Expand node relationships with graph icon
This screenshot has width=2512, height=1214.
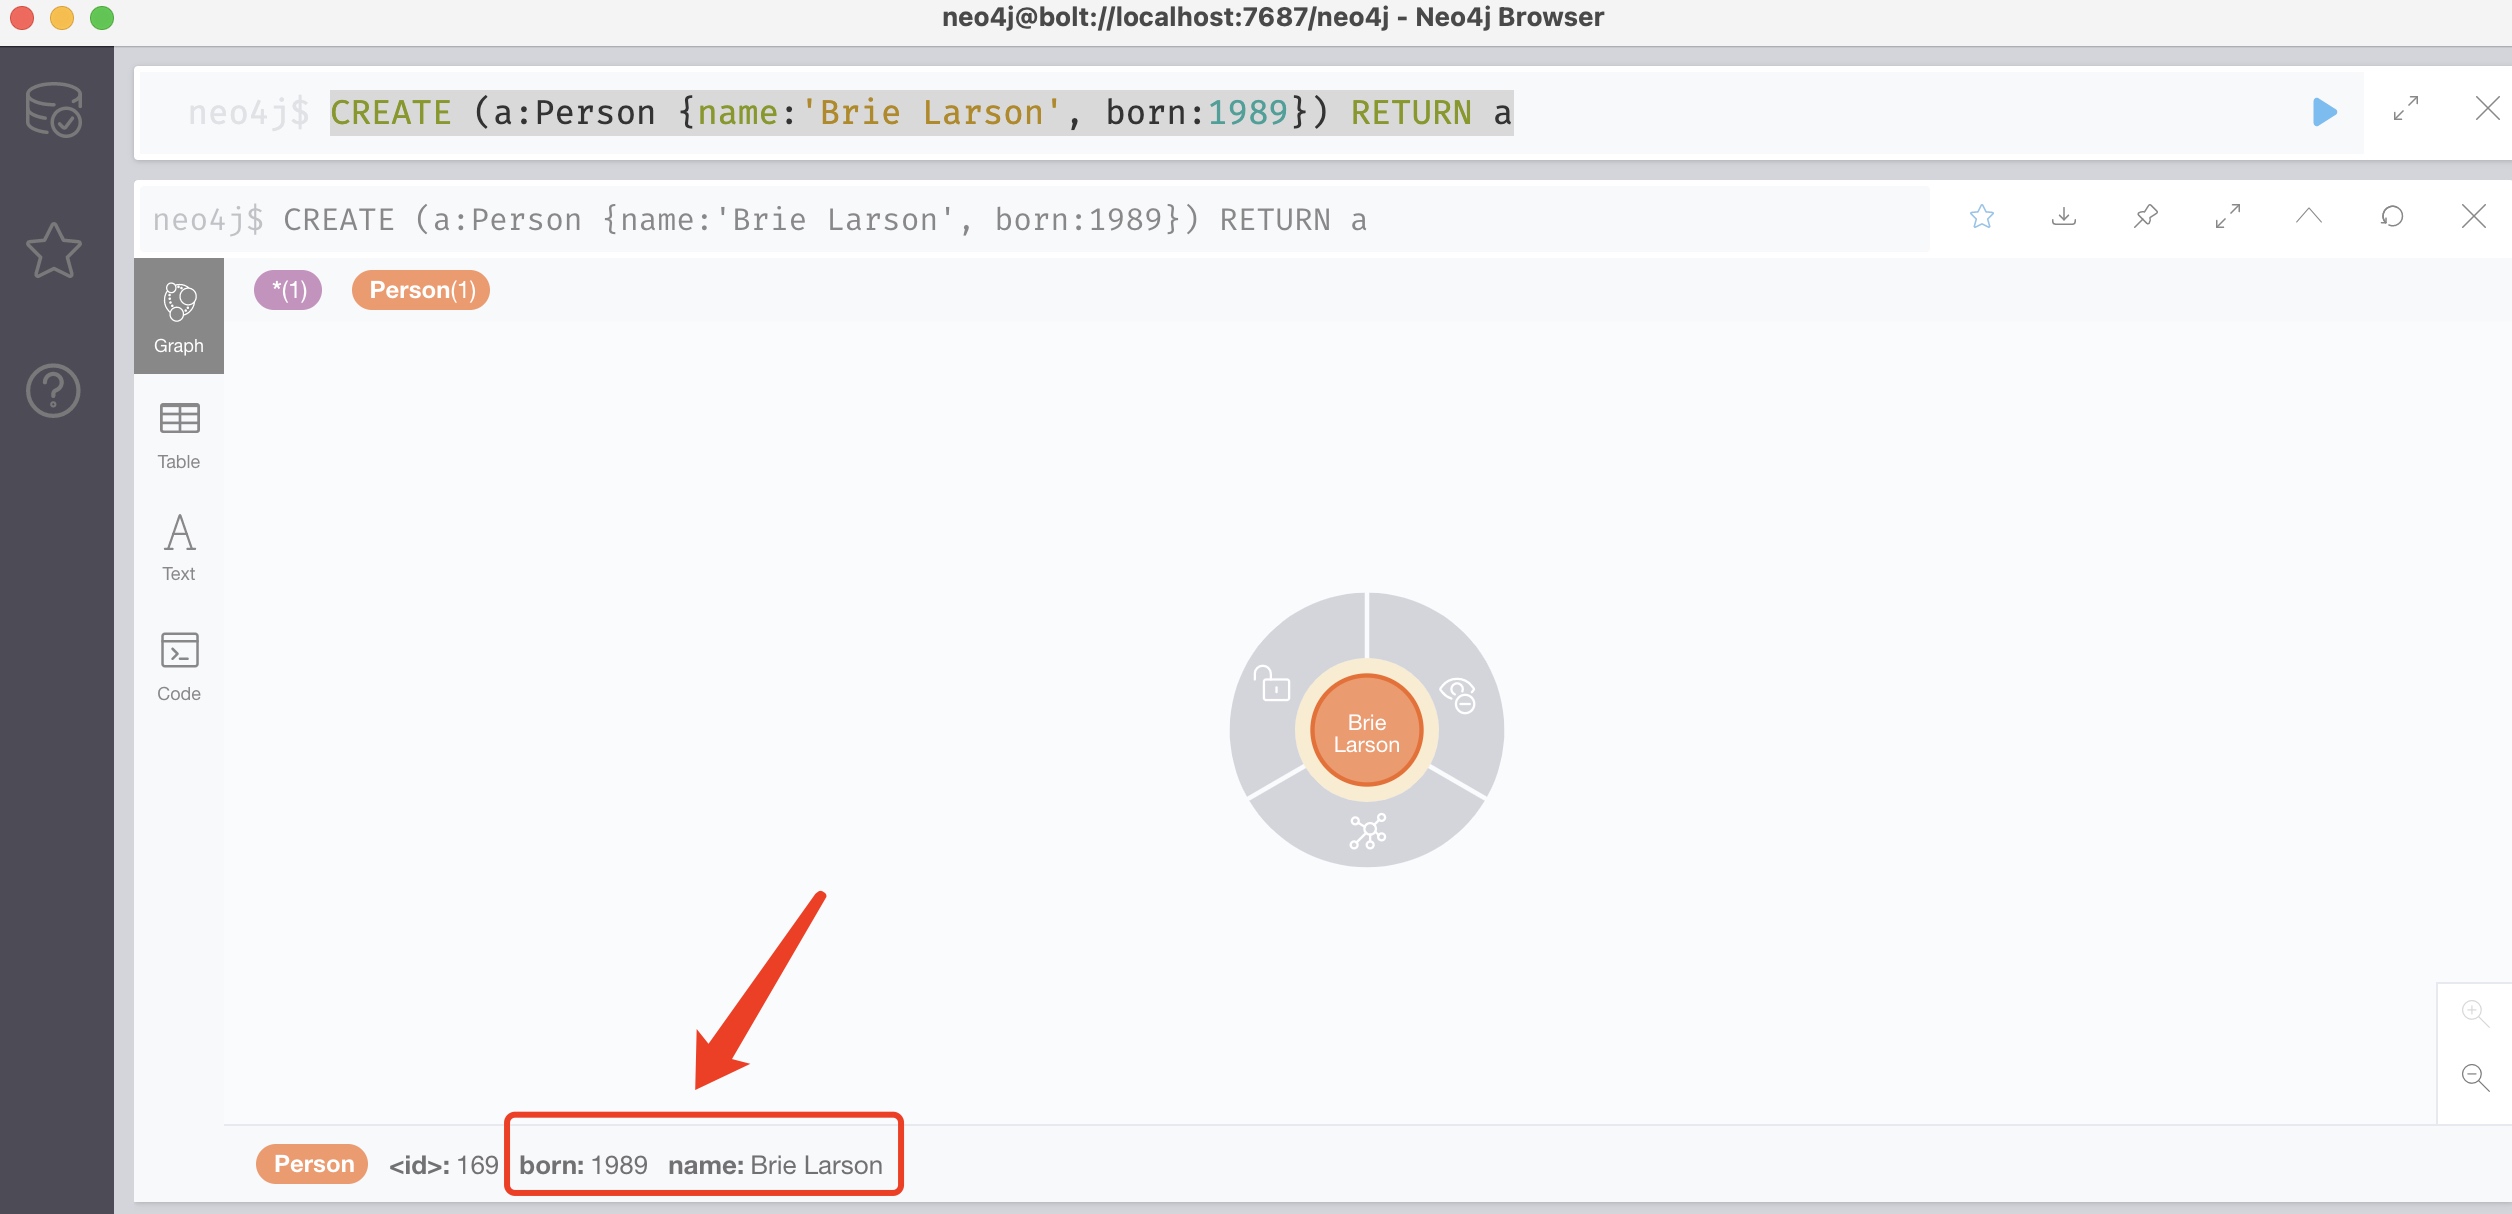(x=1367, y=831)
